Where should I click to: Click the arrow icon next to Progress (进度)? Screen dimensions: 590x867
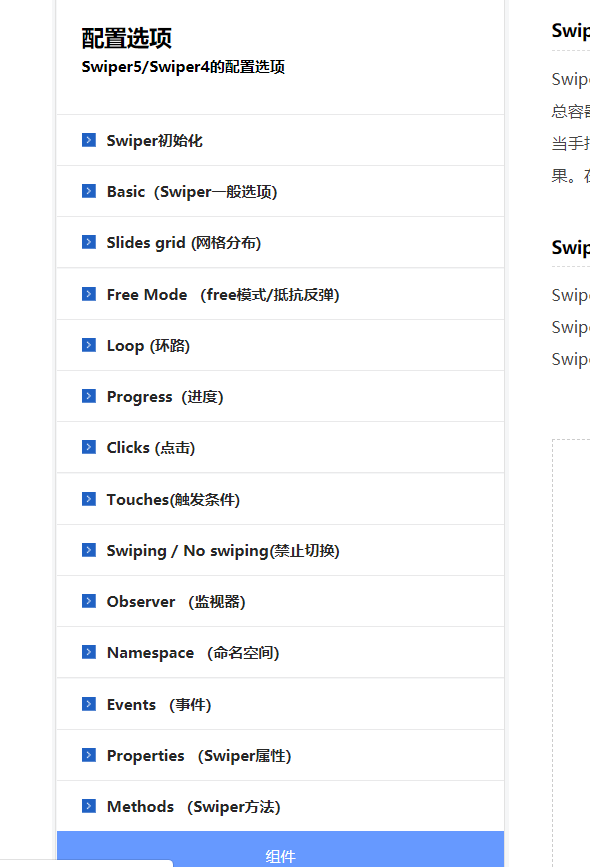point(88,396)
